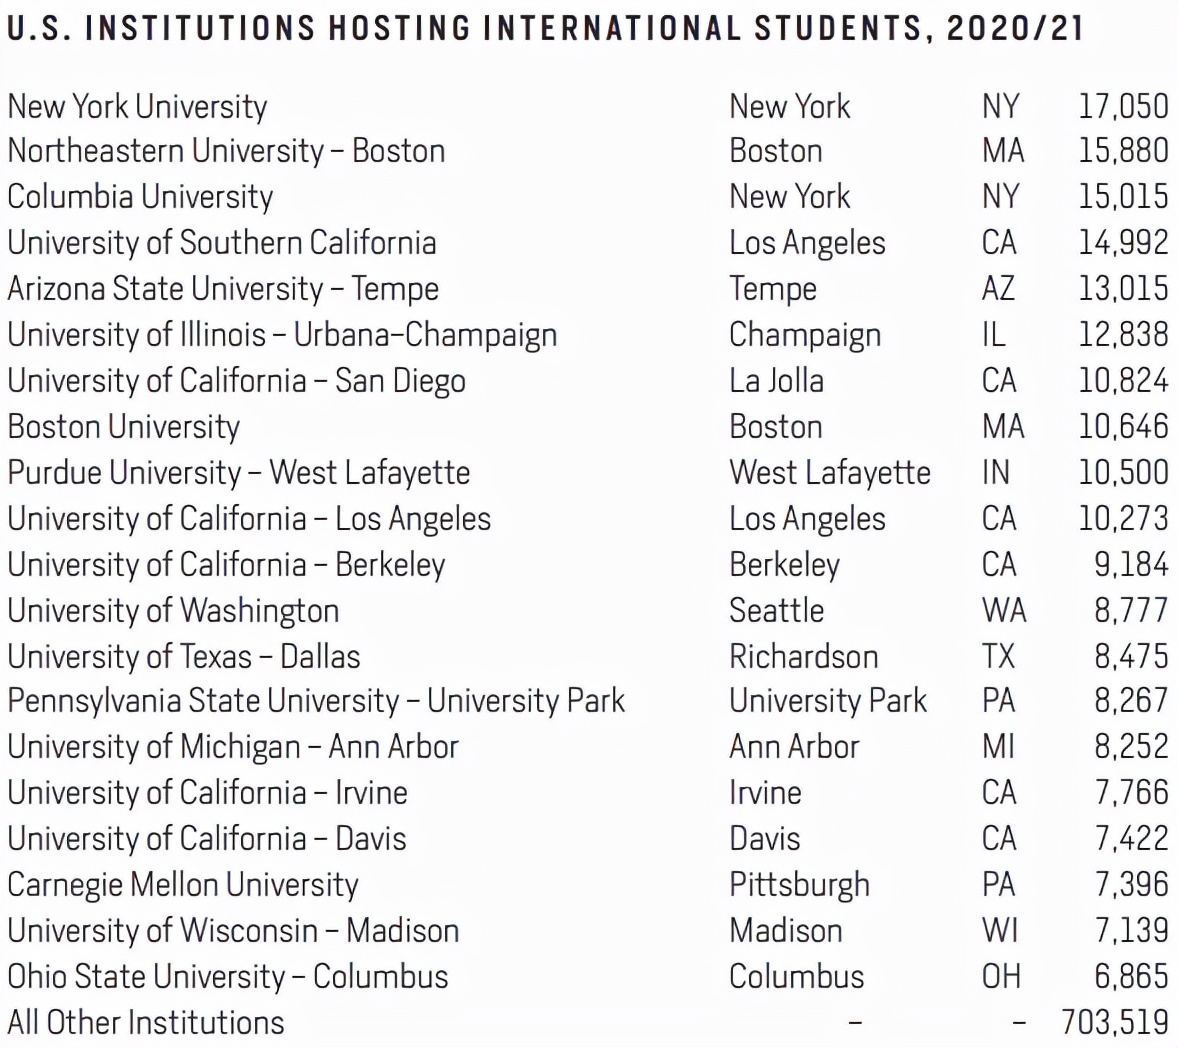Click the Richardson city cell
The width and height of the screenshot is (1178, 1048).
point(803,657)
